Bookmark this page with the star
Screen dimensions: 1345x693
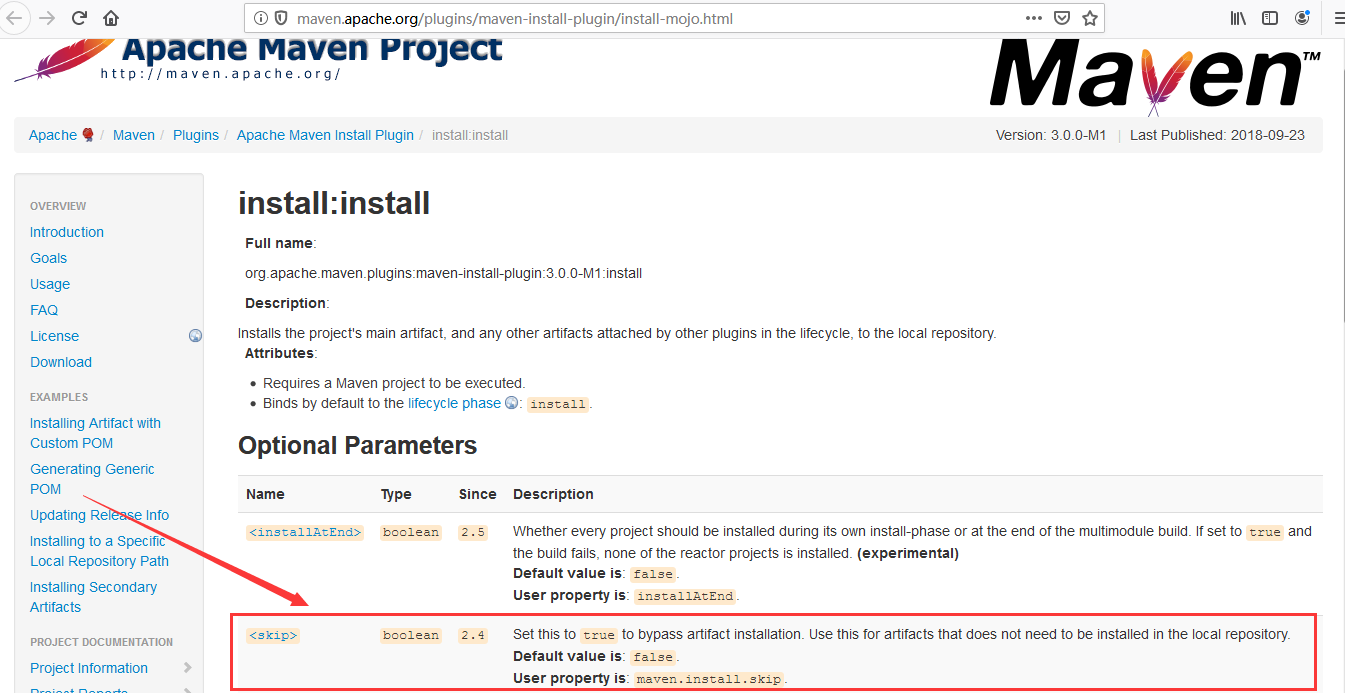(x=1090, y=18)
